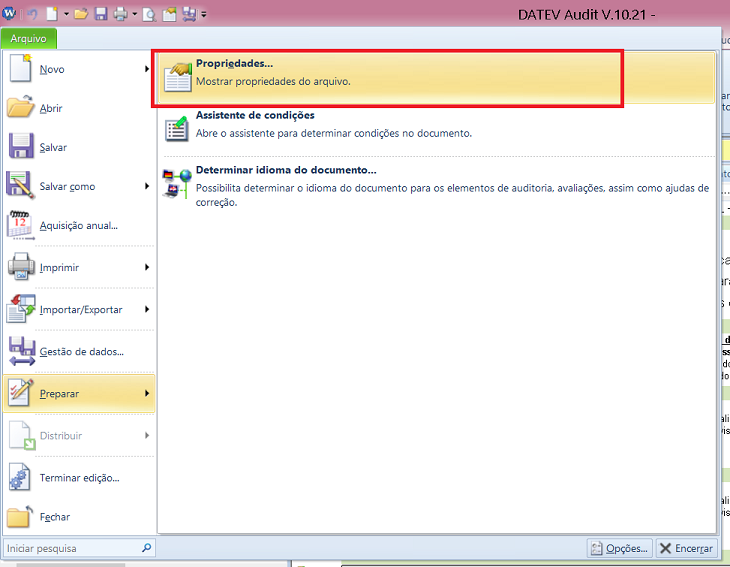Click the Terminar edição gear document entry
The height and width of the screenshot is (567, 730).
point(78,478)
